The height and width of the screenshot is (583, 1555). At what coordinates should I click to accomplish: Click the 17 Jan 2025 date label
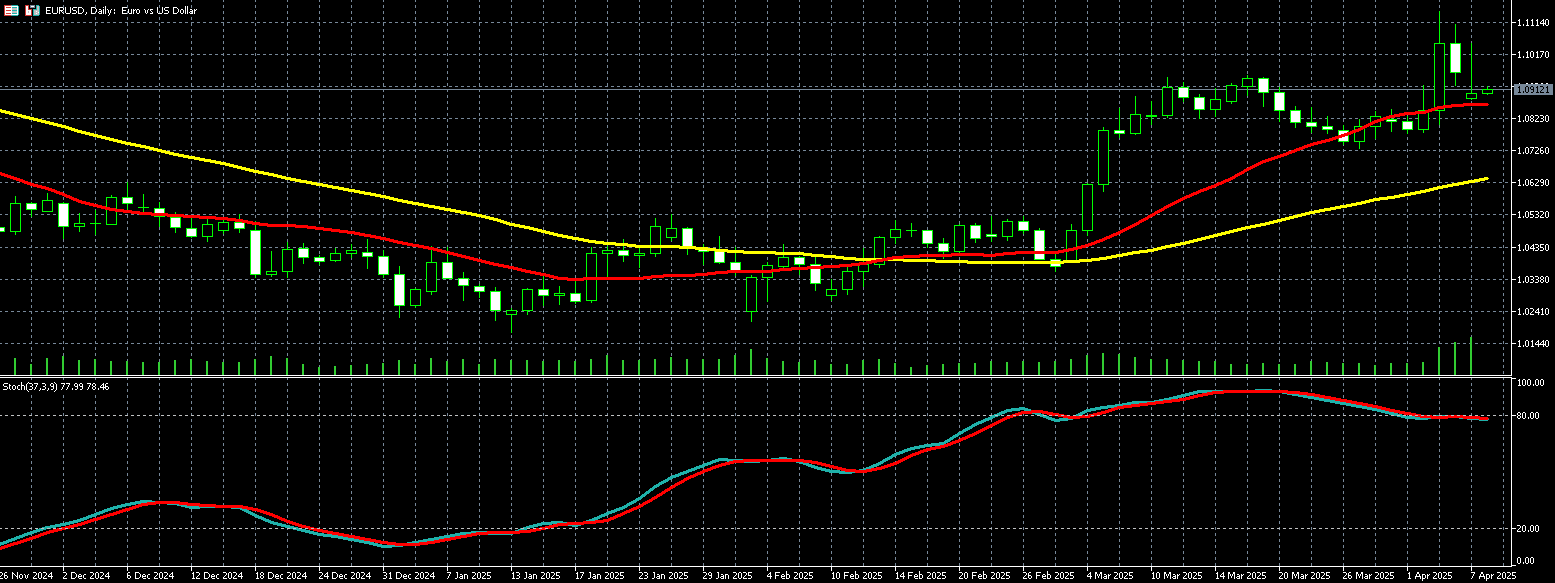click(x=598, y=576)
